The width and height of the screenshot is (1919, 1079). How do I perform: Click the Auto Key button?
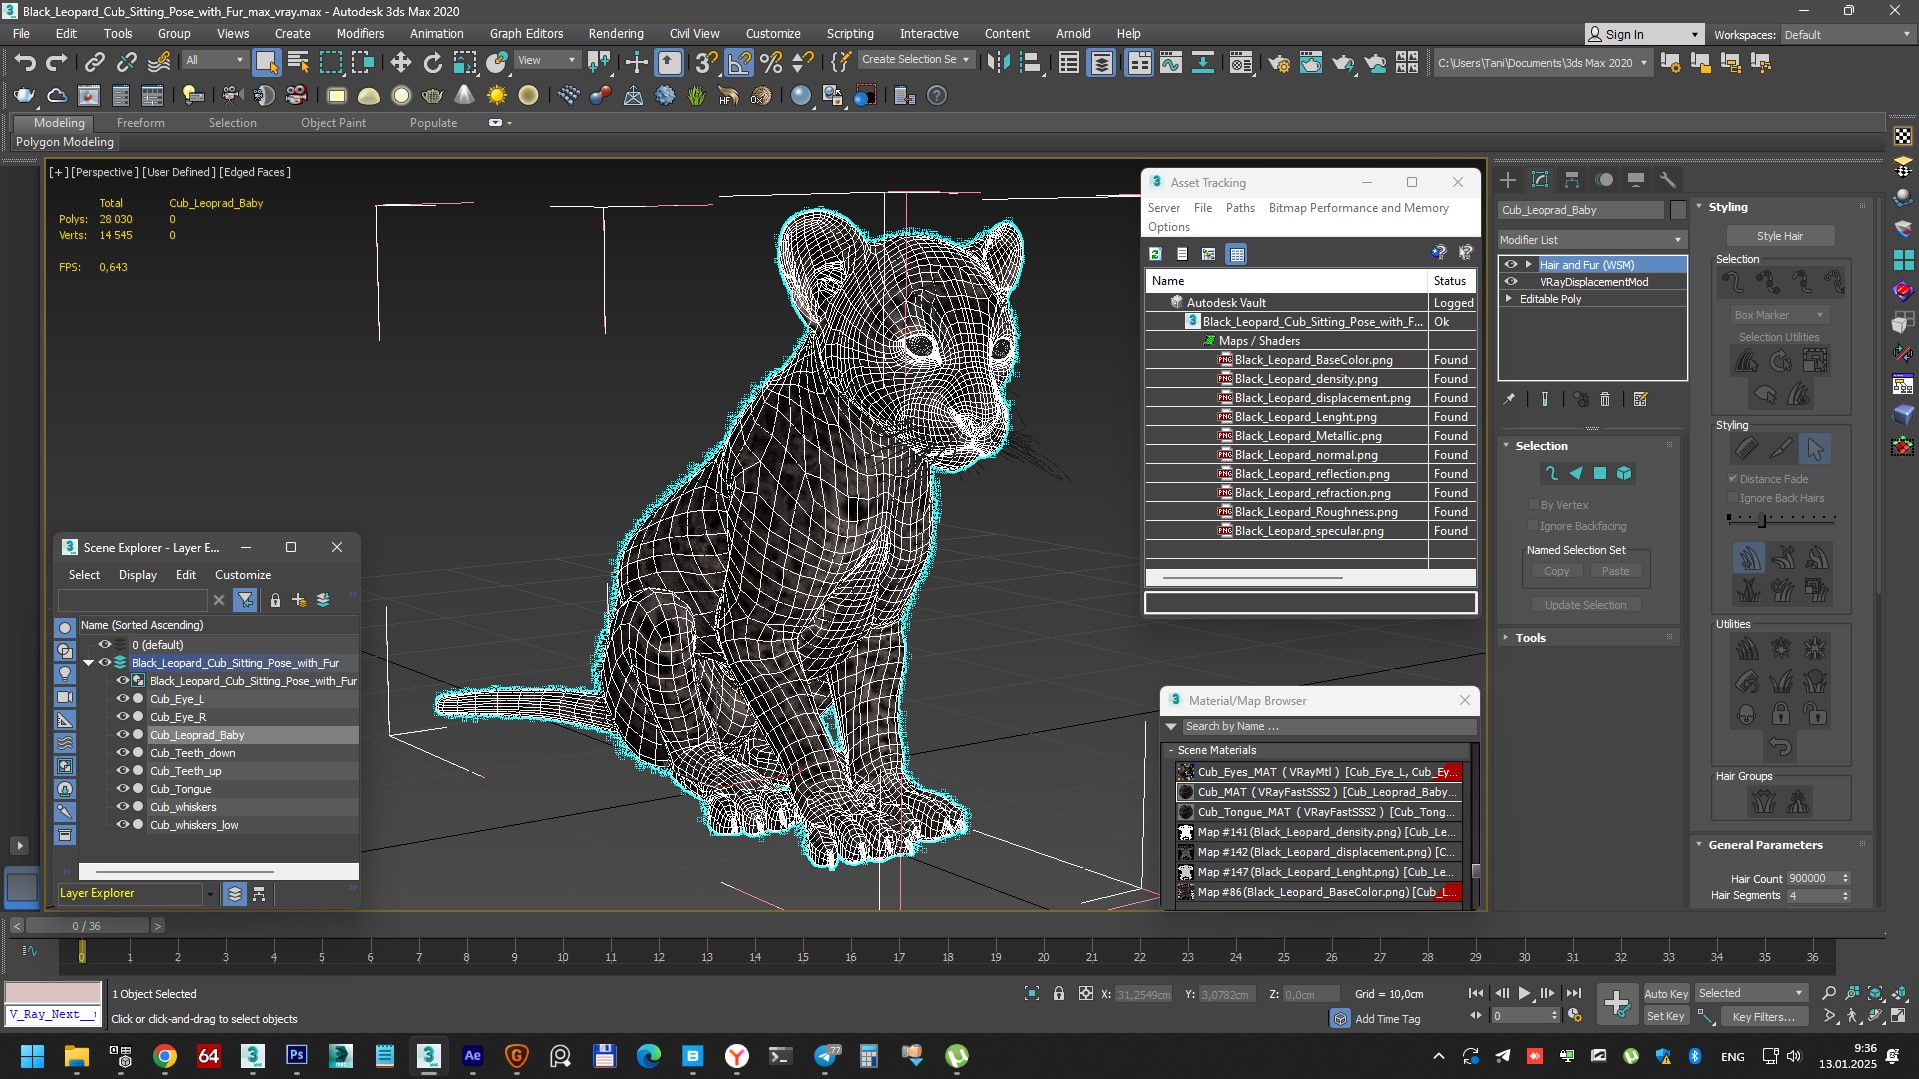click(1666, 994)
